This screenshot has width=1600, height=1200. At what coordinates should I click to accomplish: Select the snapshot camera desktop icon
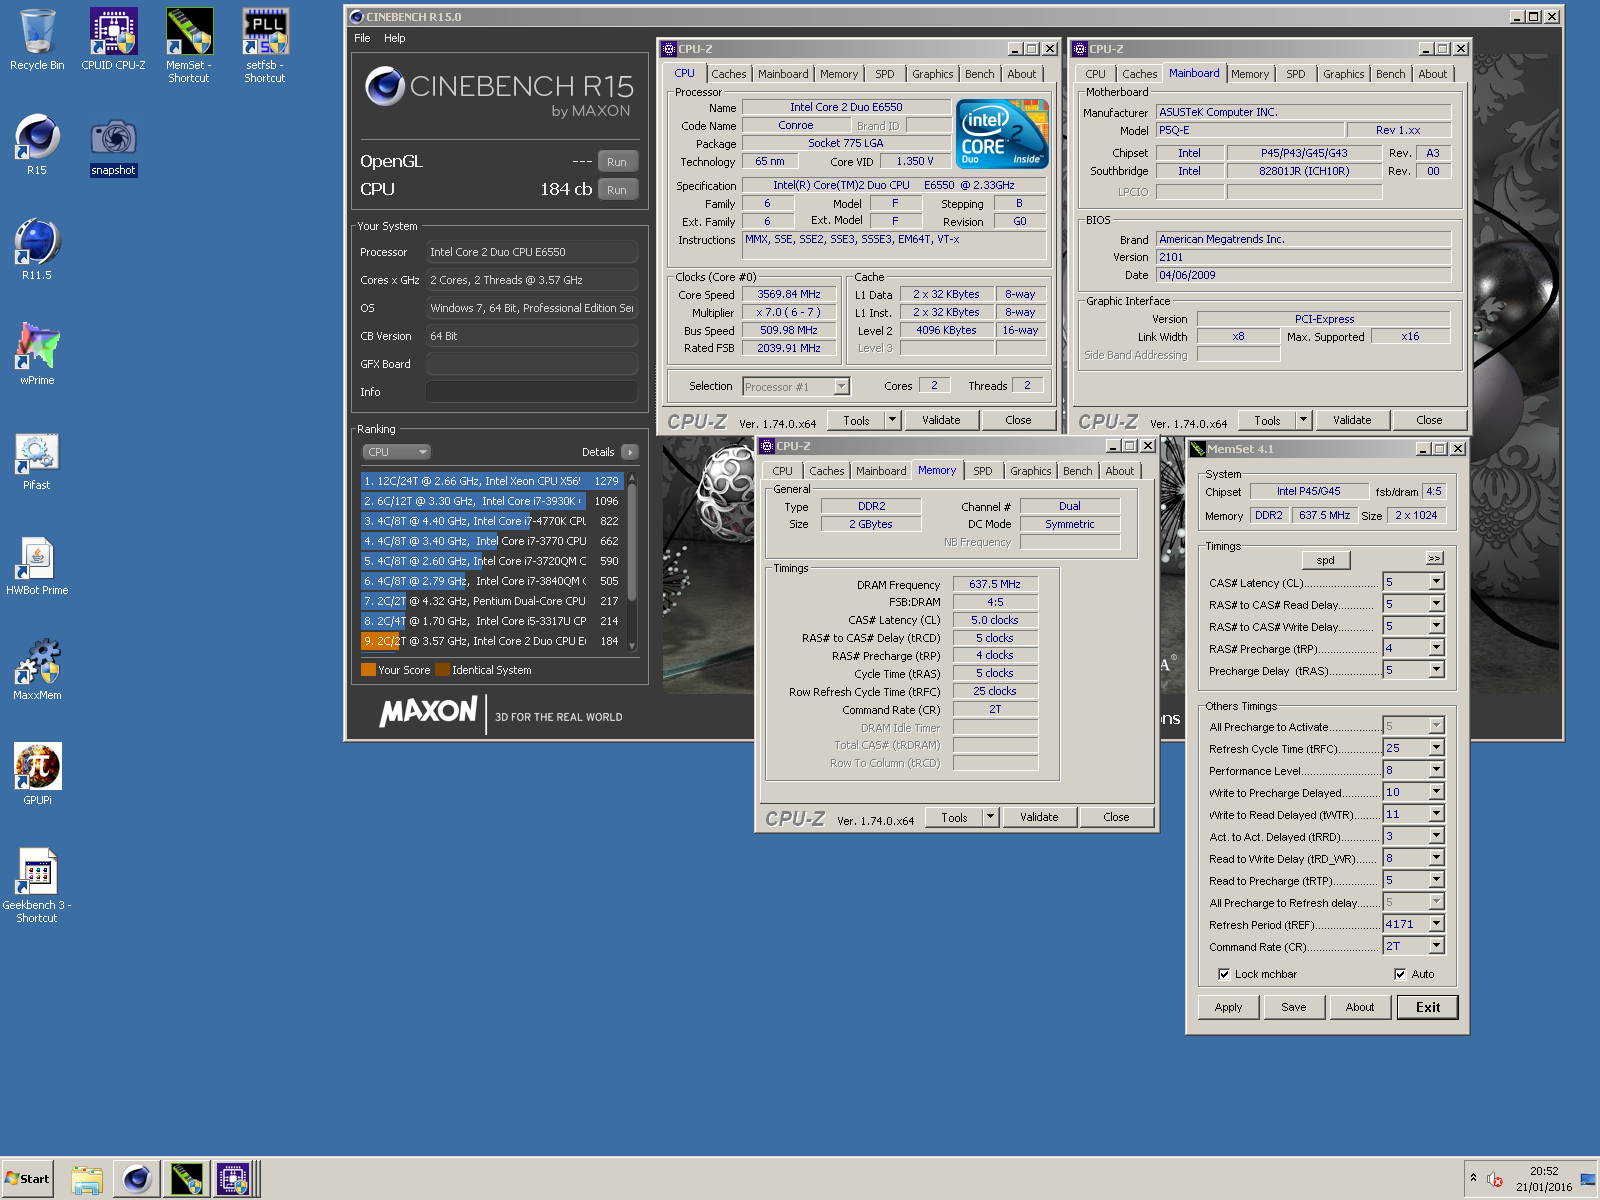(x=113, y=145)
